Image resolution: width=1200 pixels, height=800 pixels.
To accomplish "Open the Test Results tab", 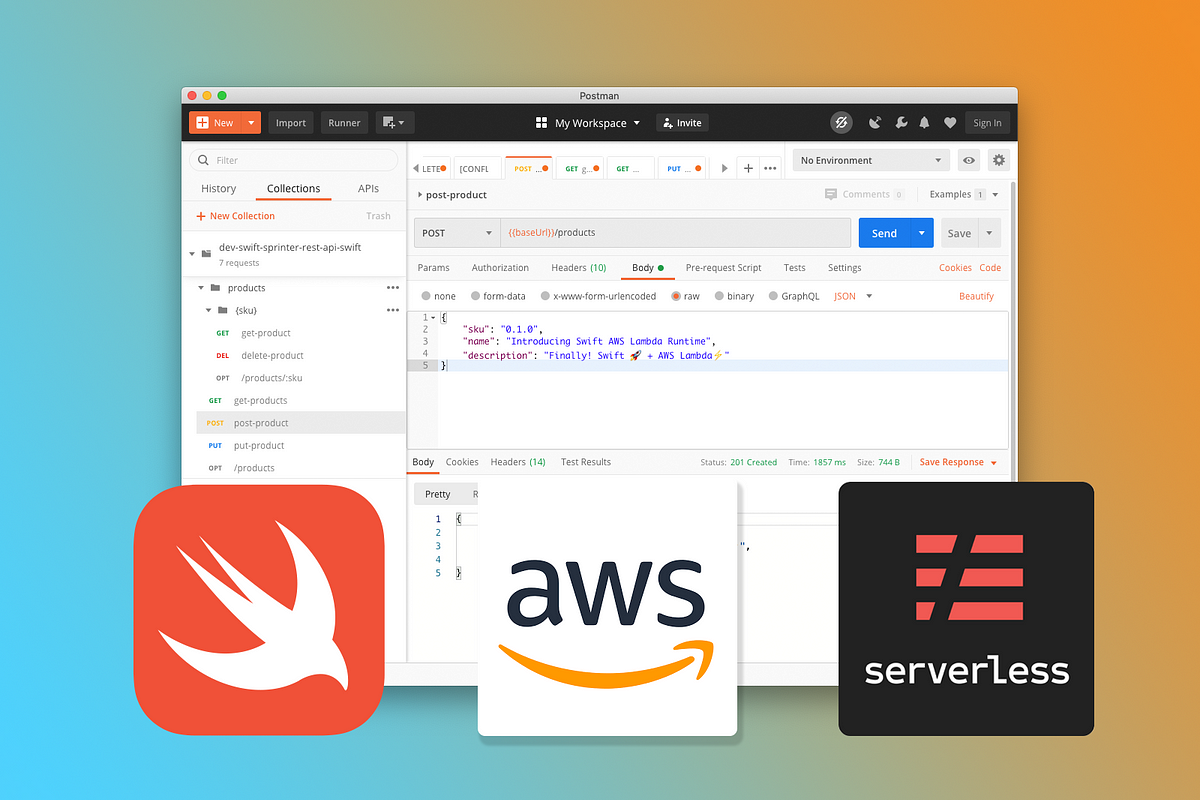I will click(586, 462).
